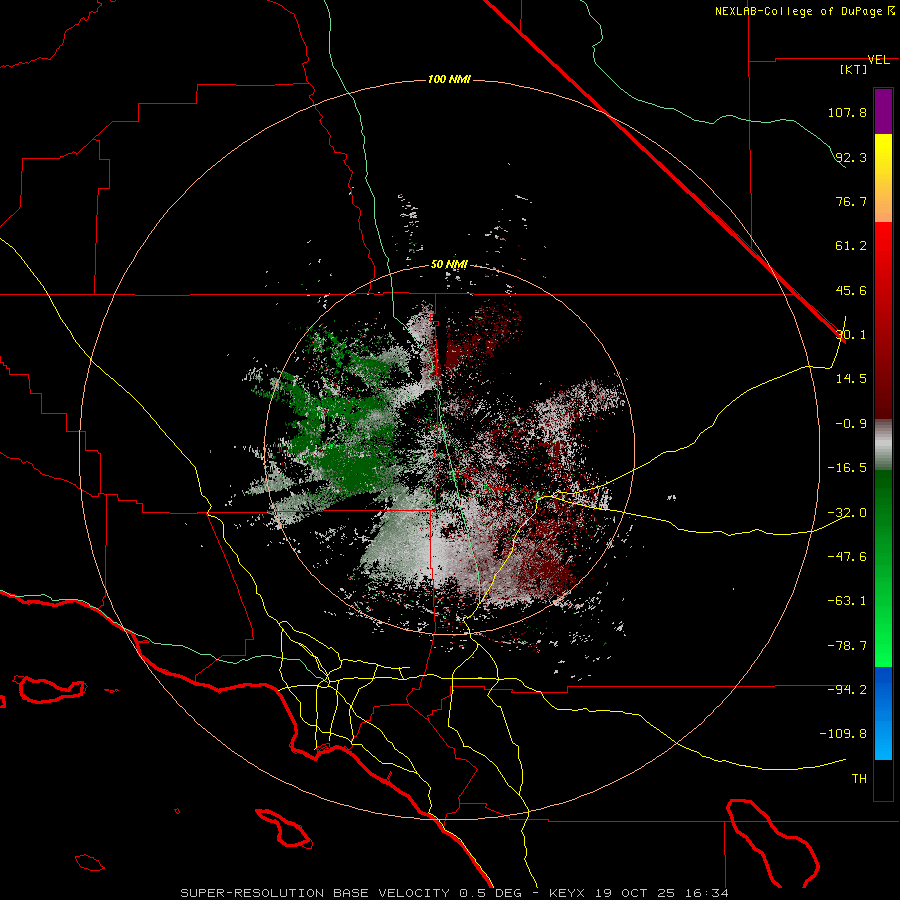Viewport: 900px width, 900px height.
Task: Click the product caption at the bottom
Action: tap(455, 893)
